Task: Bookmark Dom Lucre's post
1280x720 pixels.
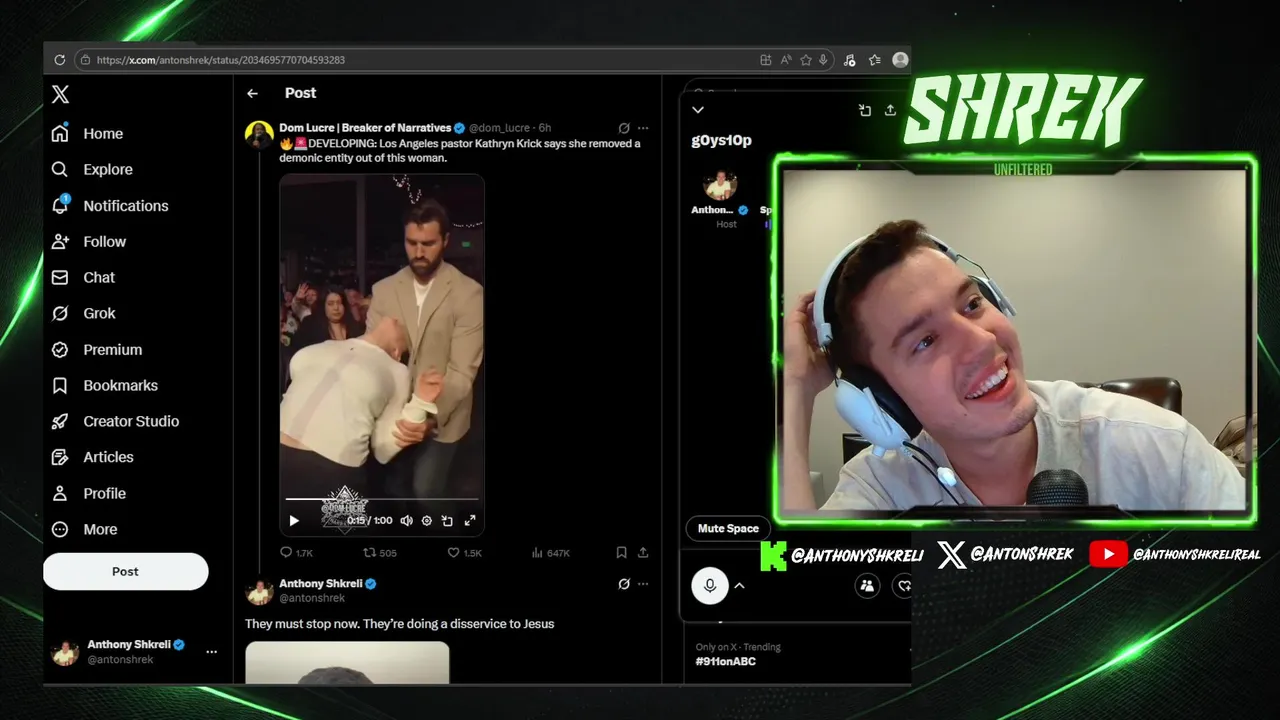Action: (x=621, y=552)
